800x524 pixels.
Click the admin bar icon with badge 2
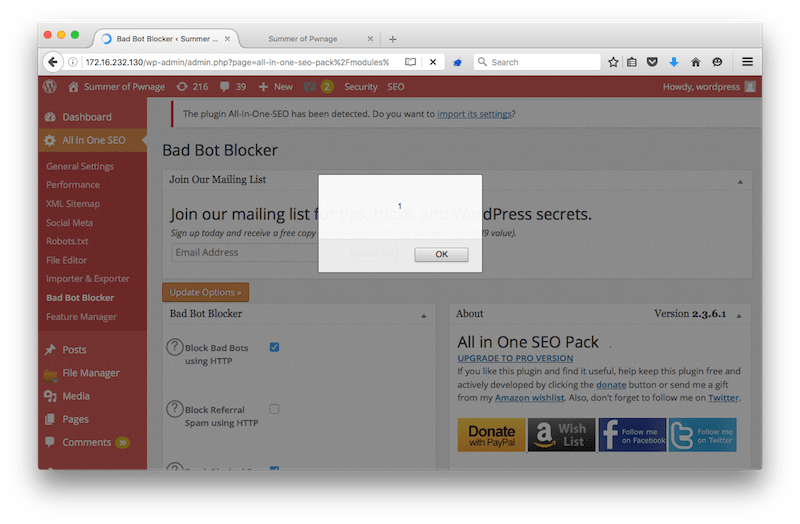pyautogui.click(x=319, y=87)
